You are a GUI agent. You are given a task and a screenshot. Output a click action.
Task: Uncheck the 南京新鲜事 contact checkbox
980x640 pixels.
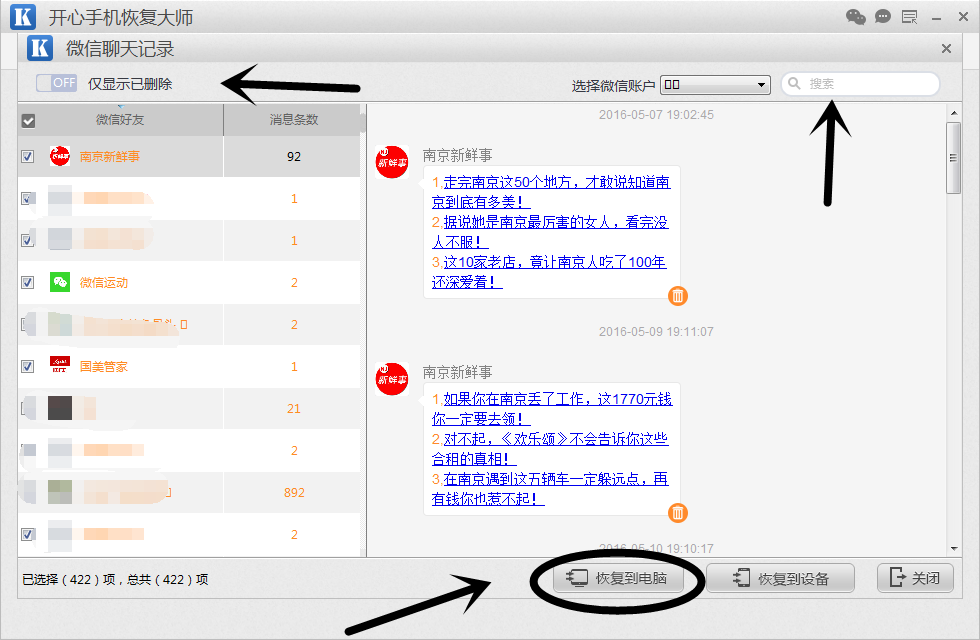(x=25, y=156)
